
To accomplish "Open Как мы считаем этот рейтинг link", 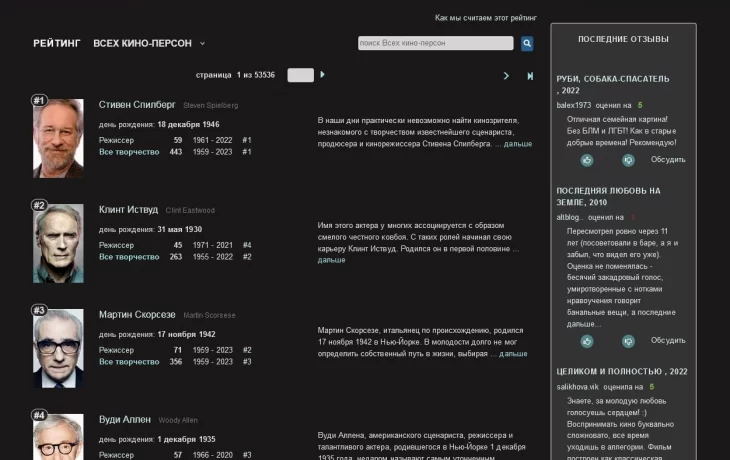I will pyautogui.click(x=486, y=18).
